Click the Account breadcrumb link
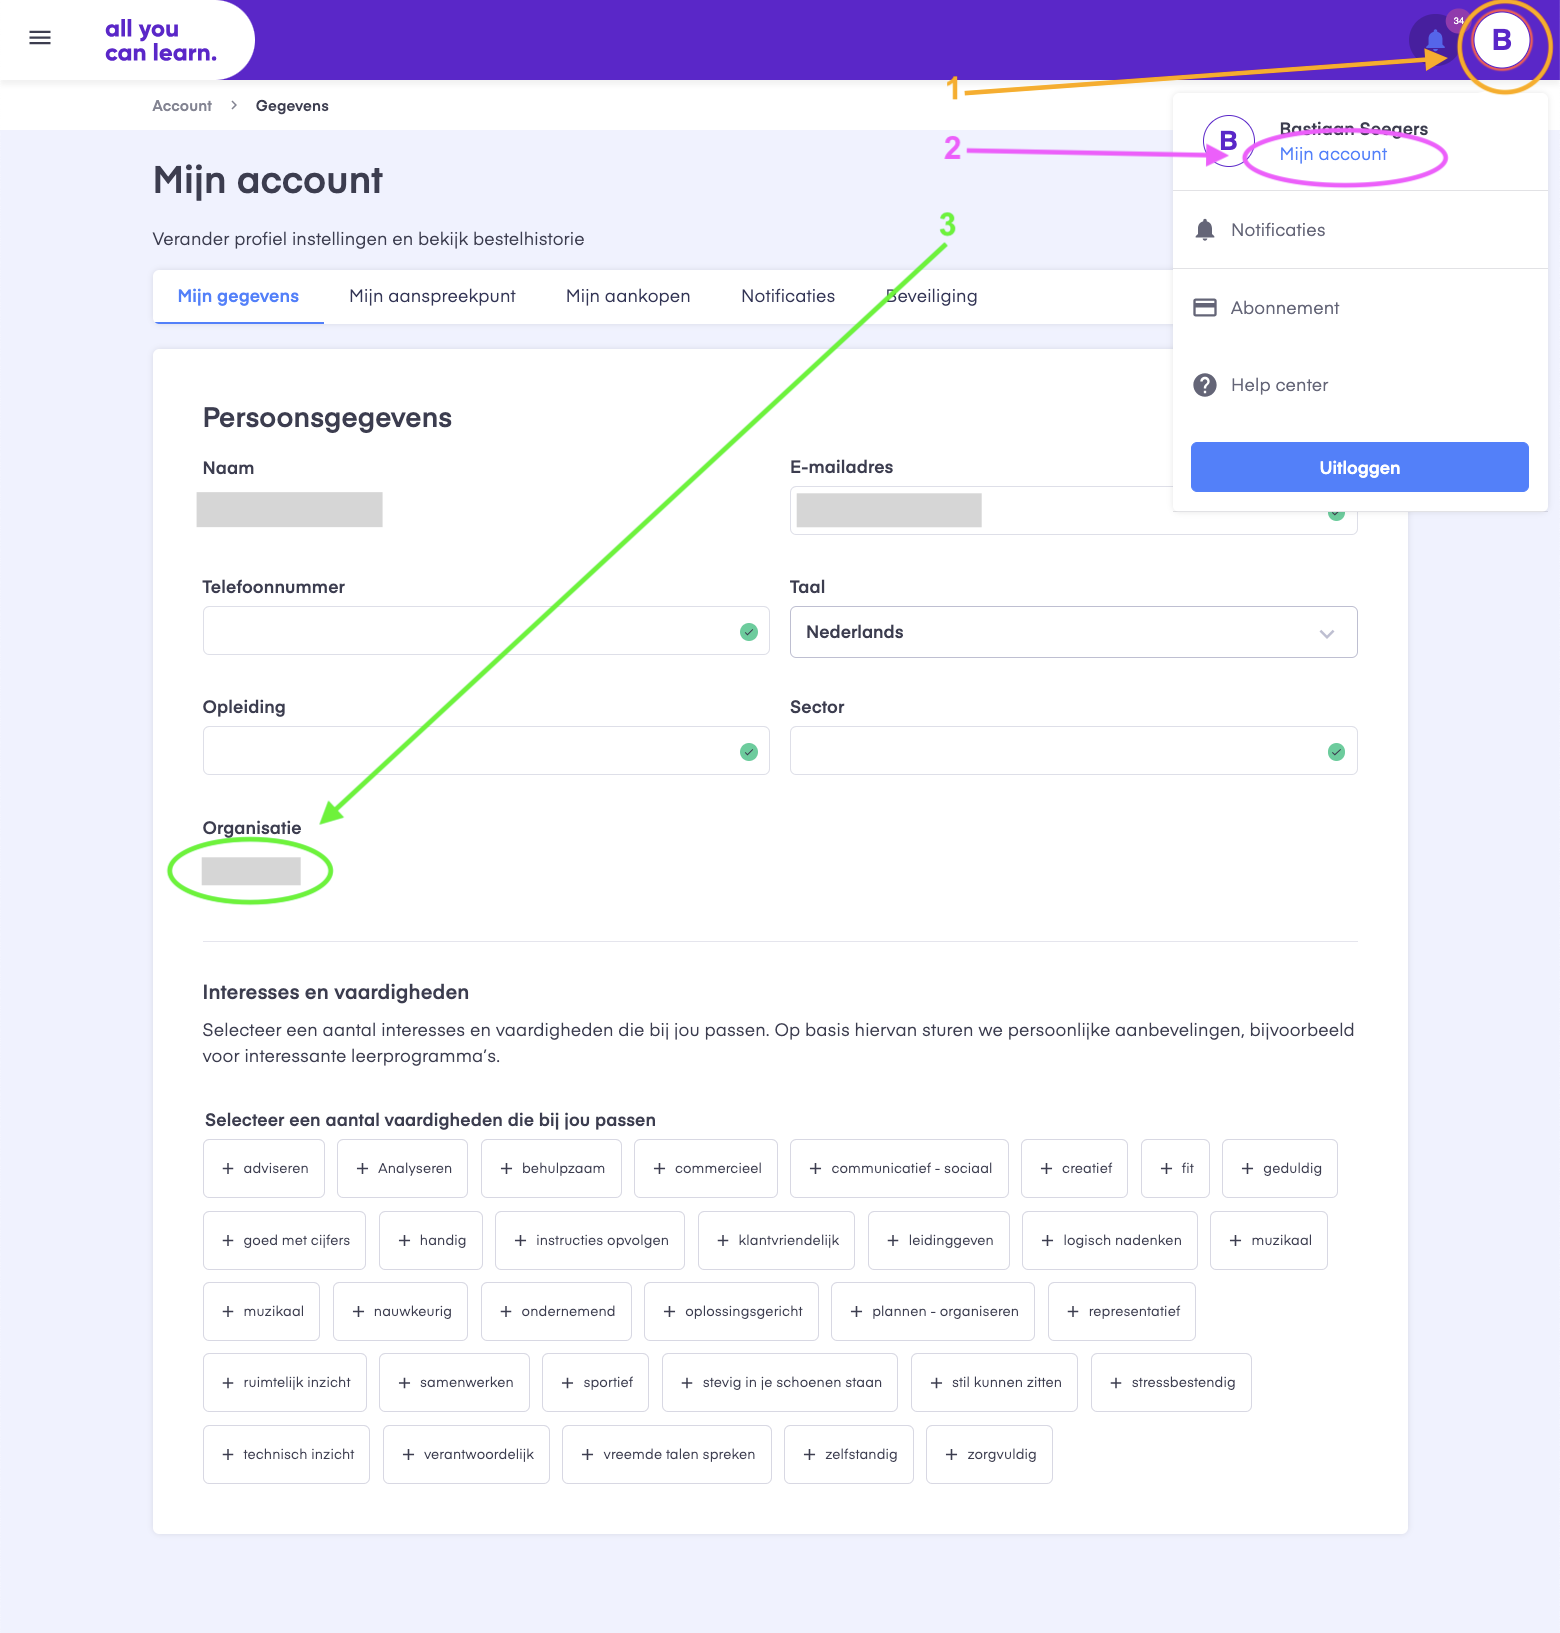The image size is (1560, 1633). (x=182, y=106)
